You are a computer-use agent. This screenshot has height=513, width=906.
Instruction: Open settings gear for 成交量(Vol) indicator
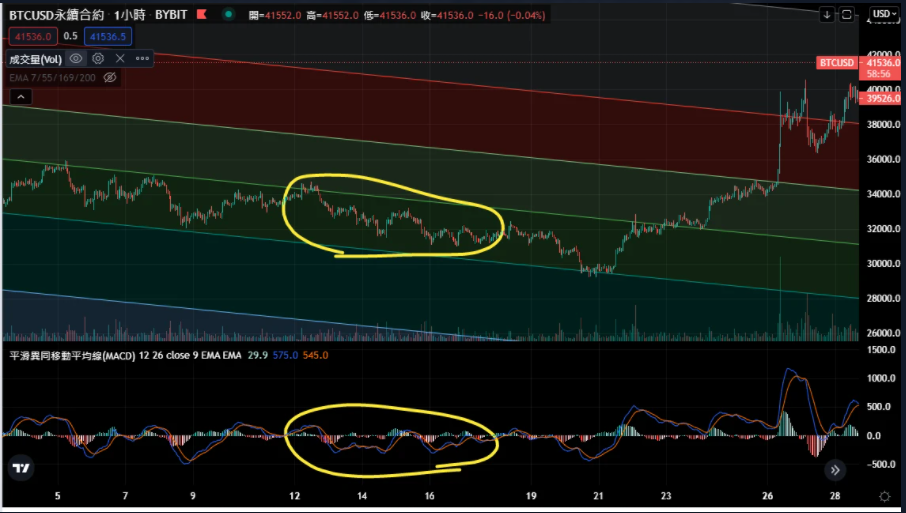pyautogui.click(x=98, y=58)
